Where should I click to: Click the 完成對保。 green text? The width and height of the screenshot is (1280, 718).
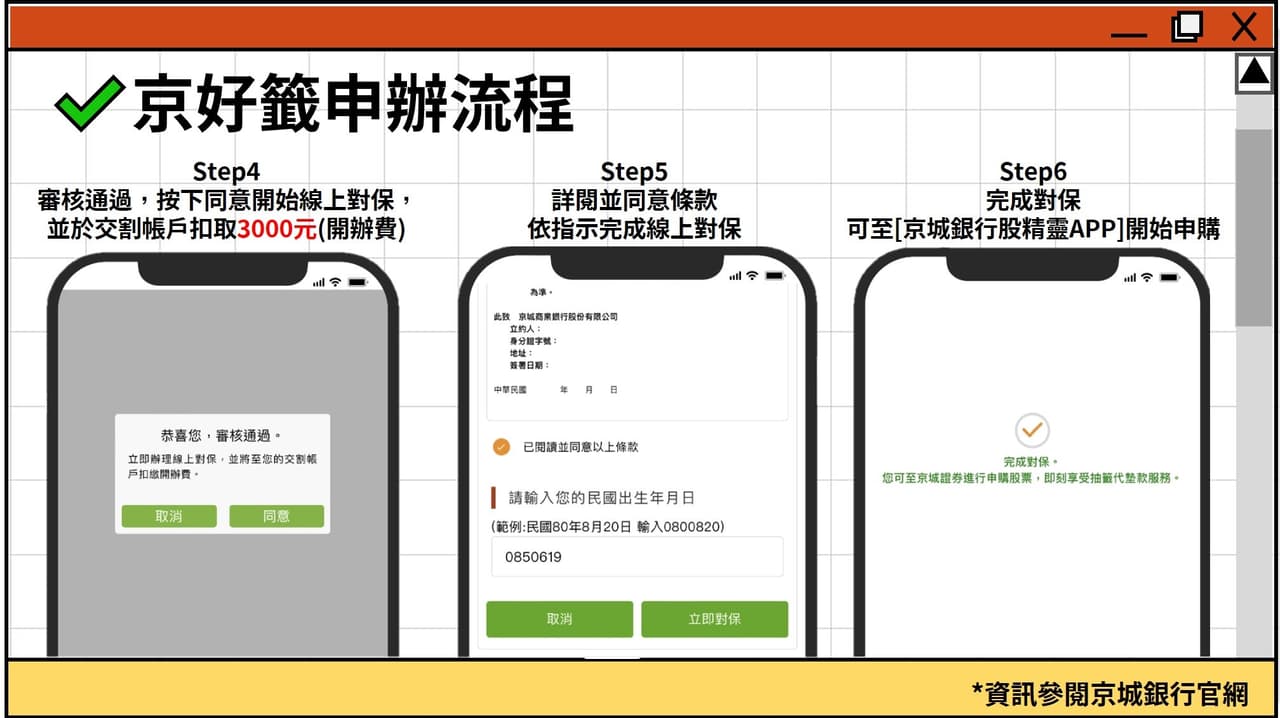point(1032,462)
